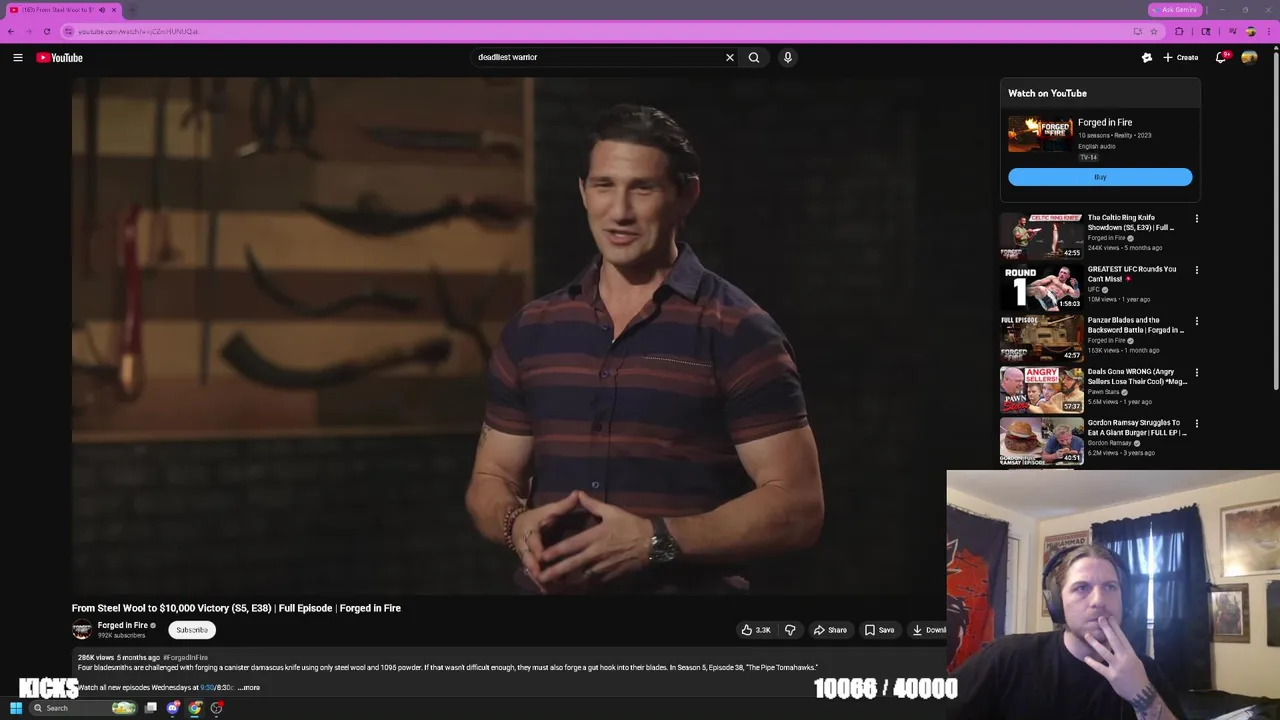Open the Windows Start menu
Image resolution: width=1280 pixels, height=720 pixels.
pos(15,708)
